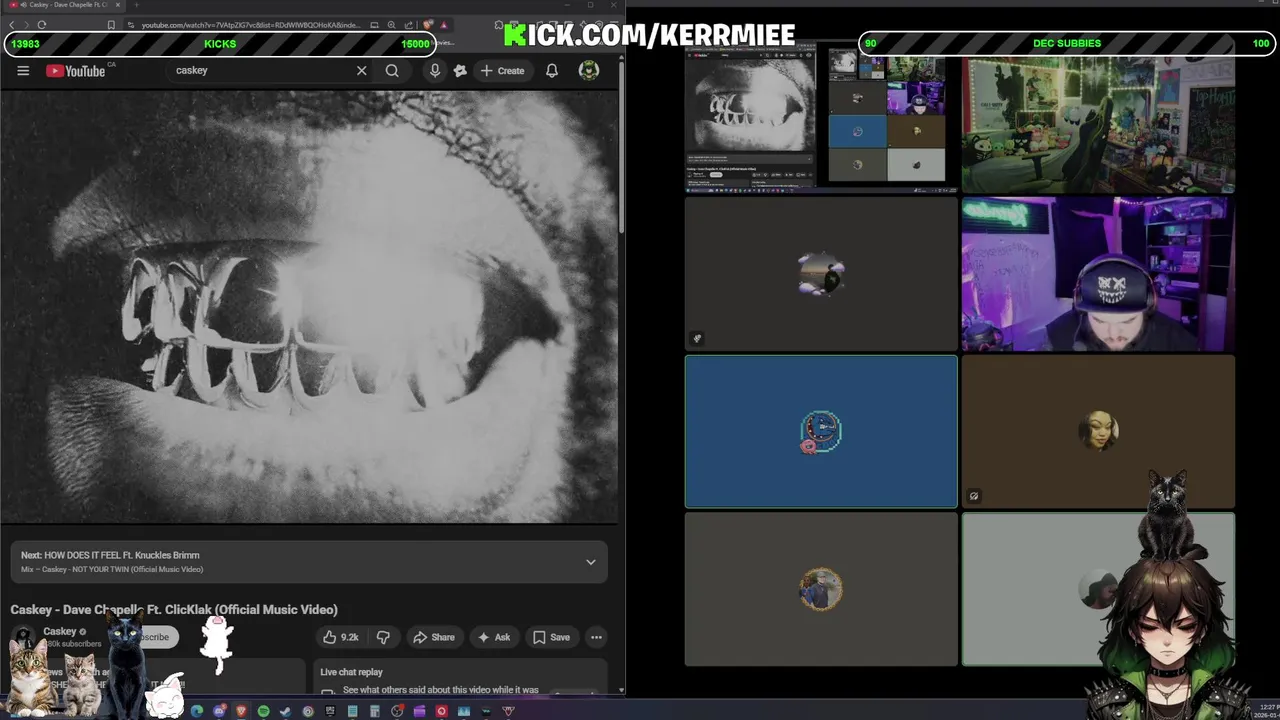1280x720 pixels.
Task: Select the browser address bar URL
Action: [250, 25]
